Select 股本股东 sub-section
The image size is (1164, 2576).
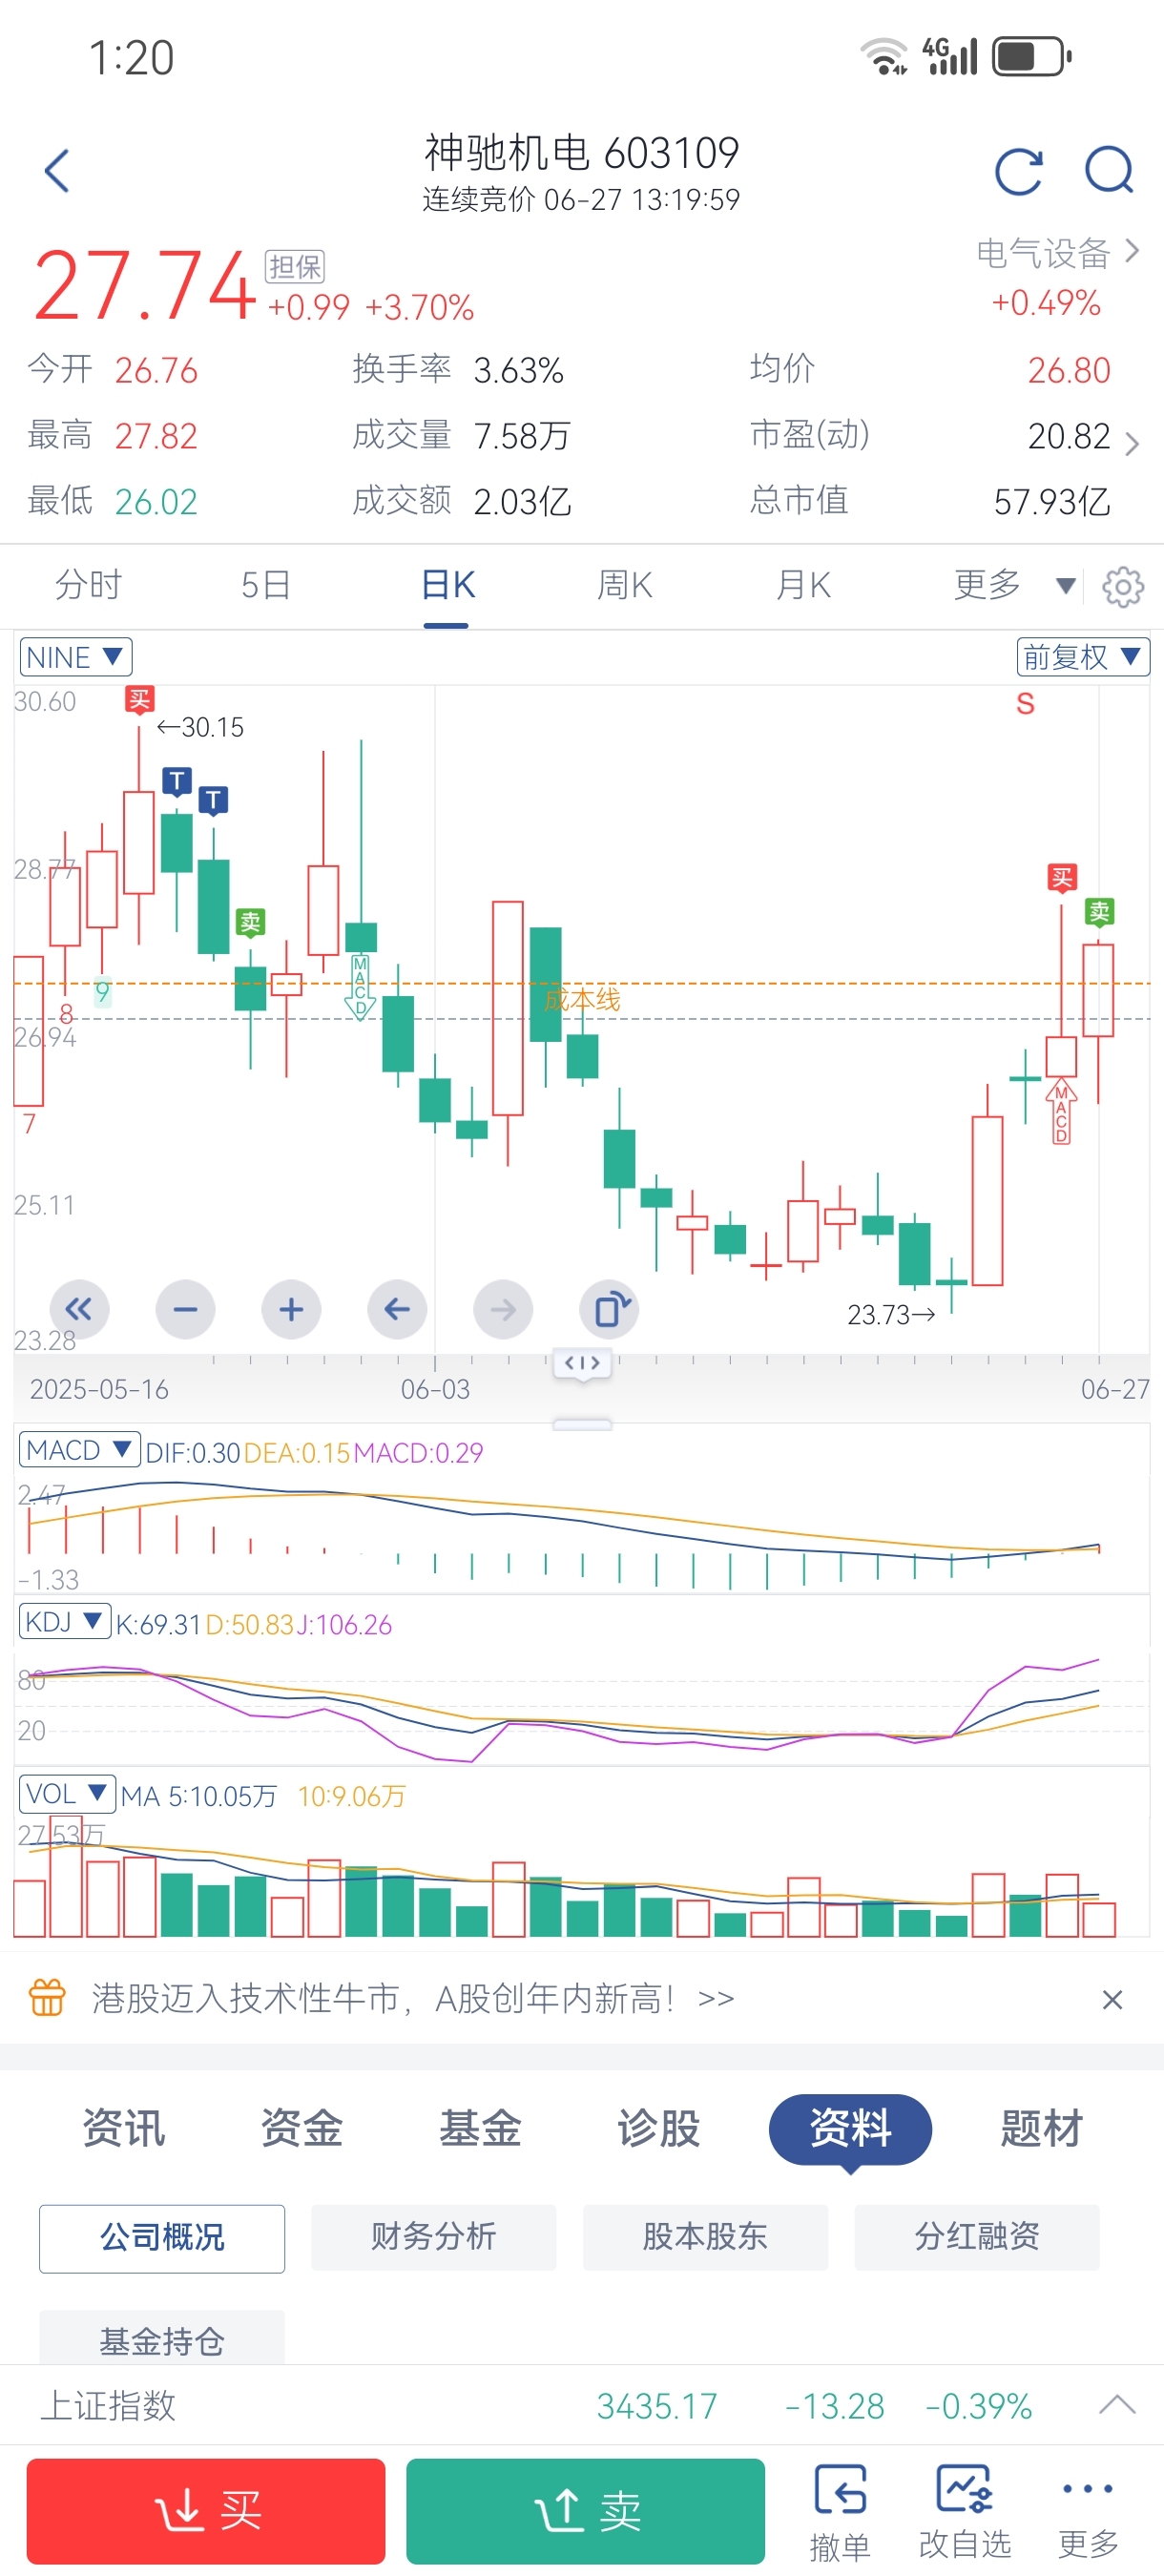coord(705,2237)
